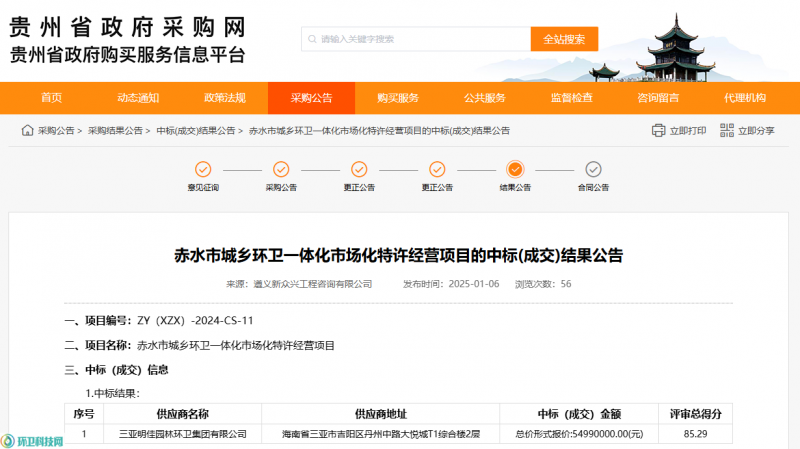Click the 环卫科技网 logo at bottom left

pos(33,440)
